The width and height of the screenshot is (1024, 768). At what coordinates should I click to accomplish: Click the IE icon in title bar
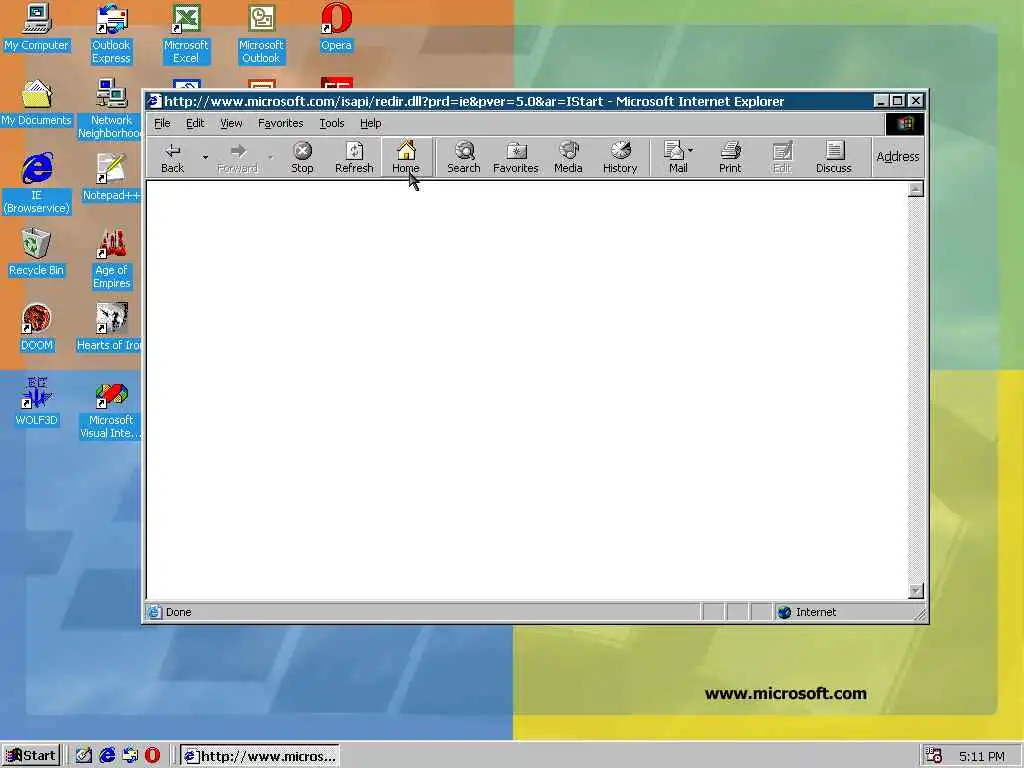point(153,101)
